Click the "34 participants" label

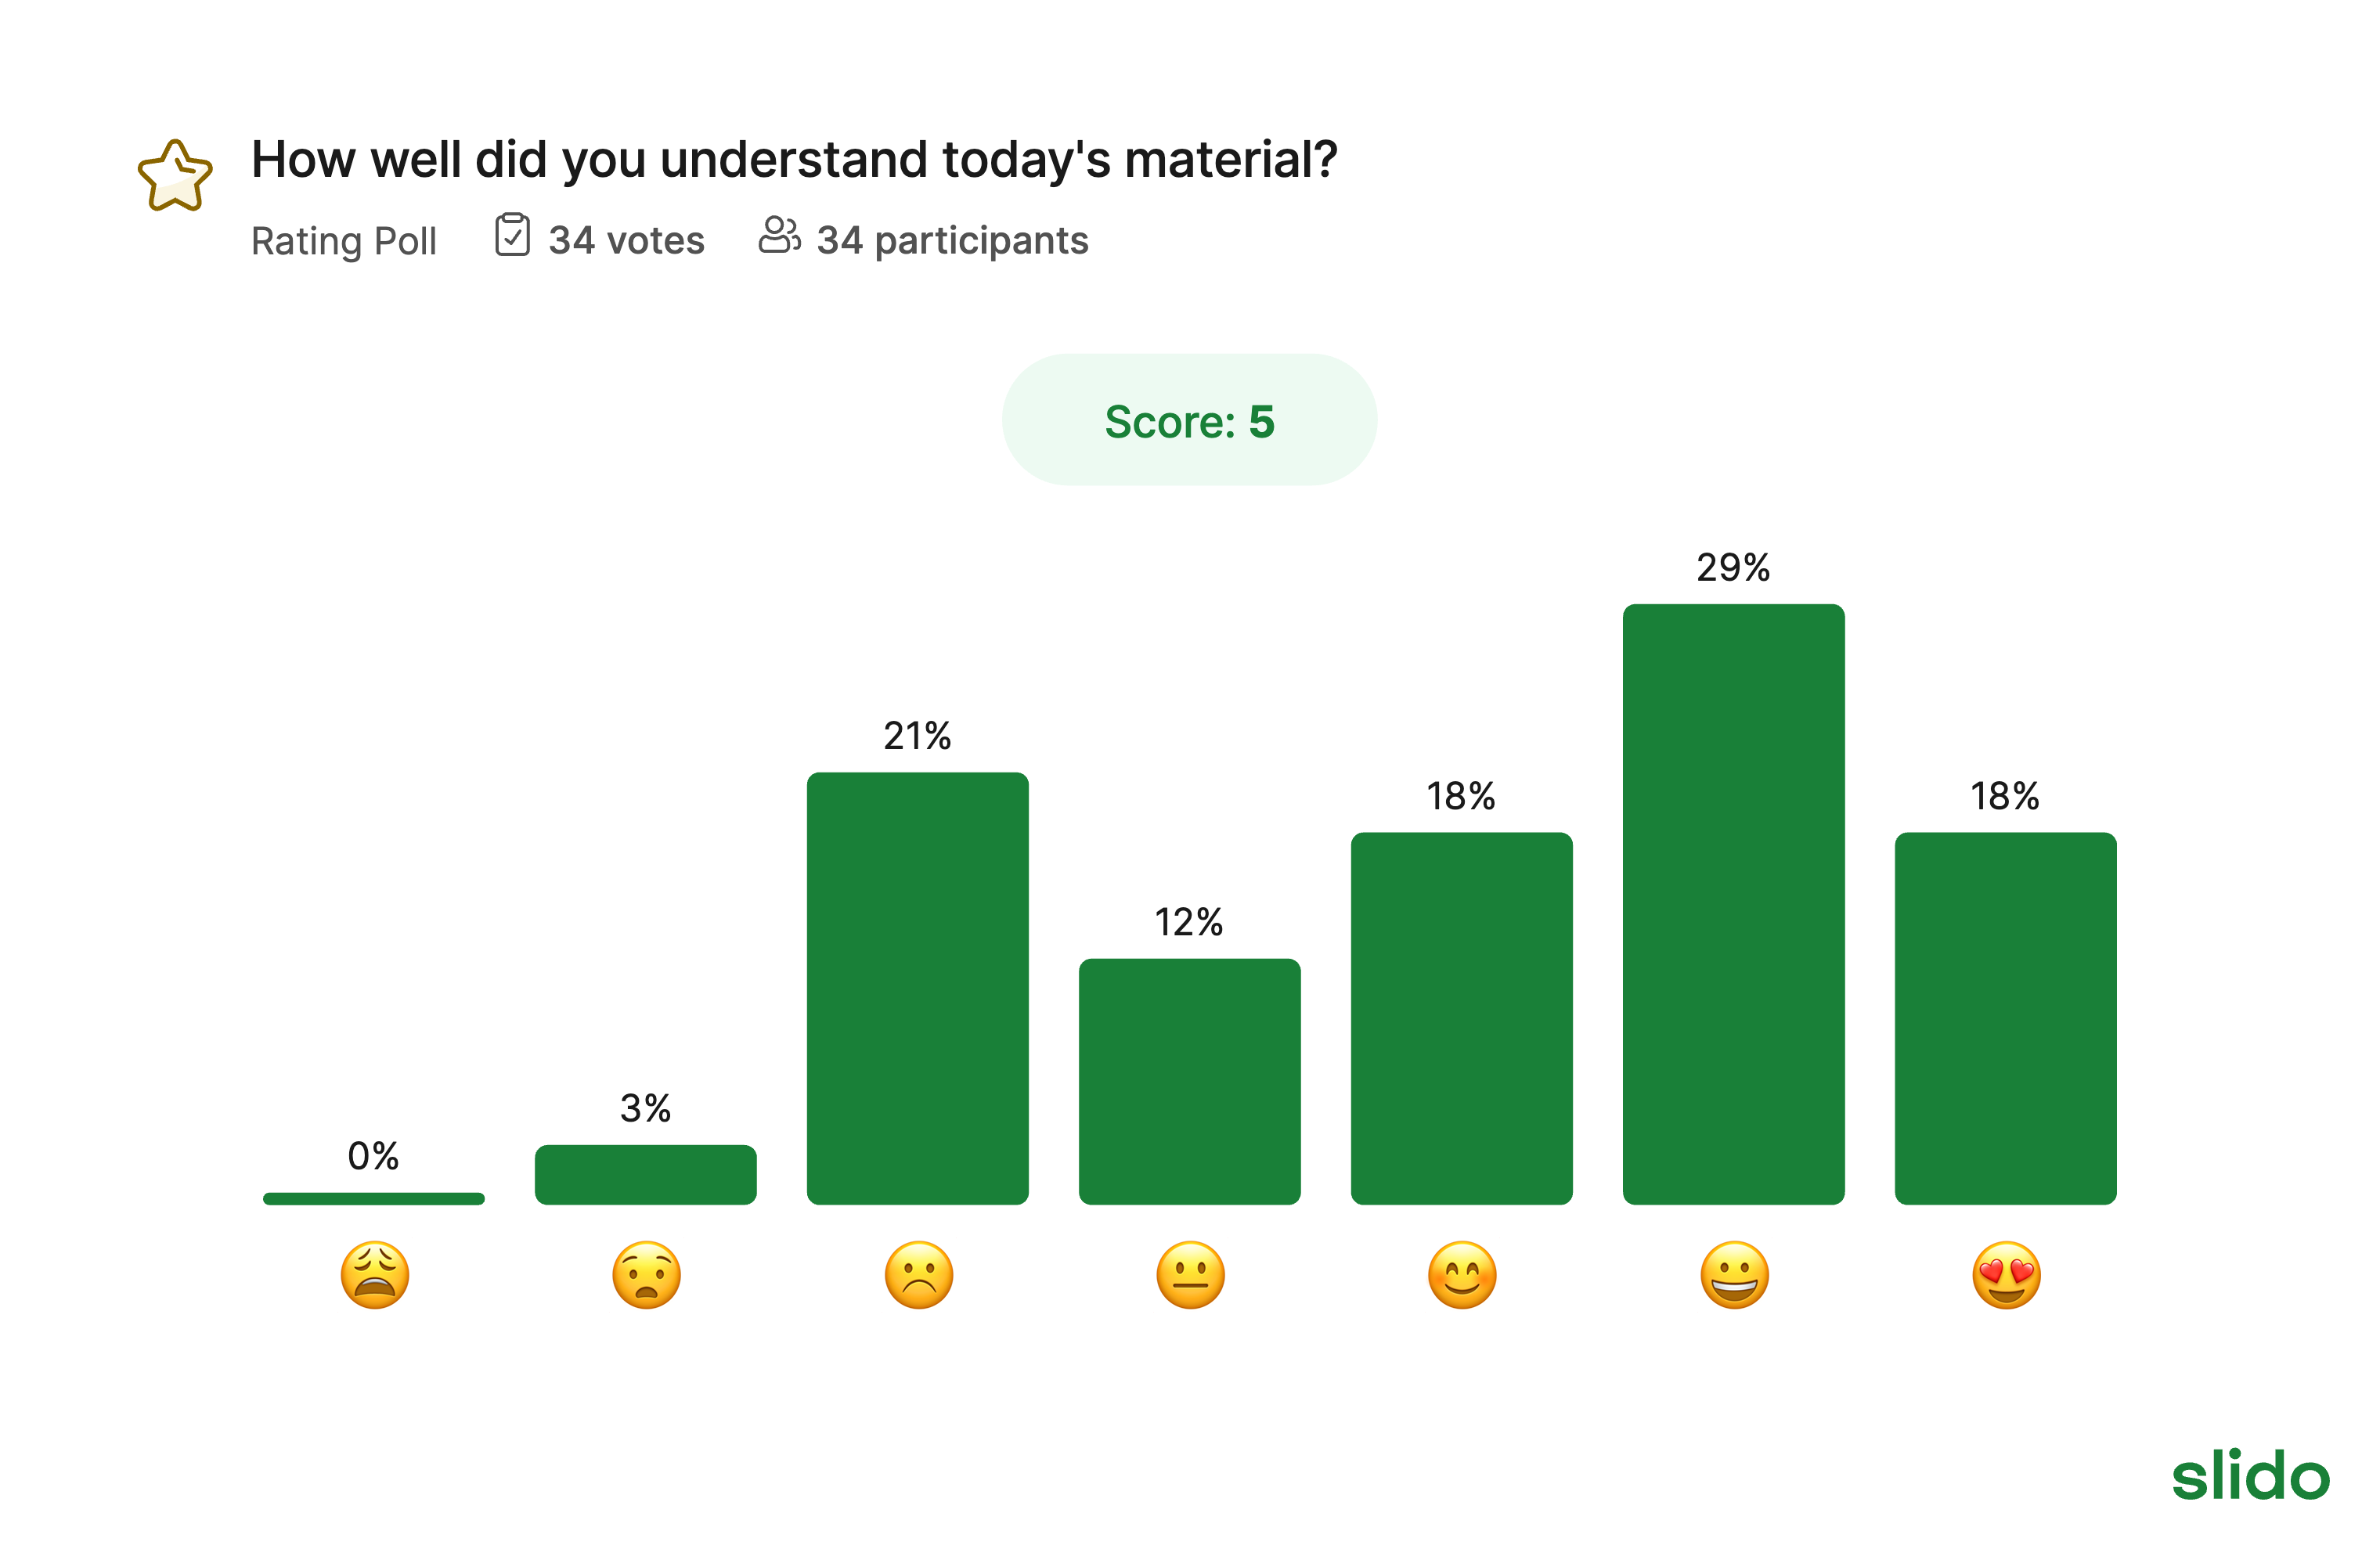(x=952, y=241)
